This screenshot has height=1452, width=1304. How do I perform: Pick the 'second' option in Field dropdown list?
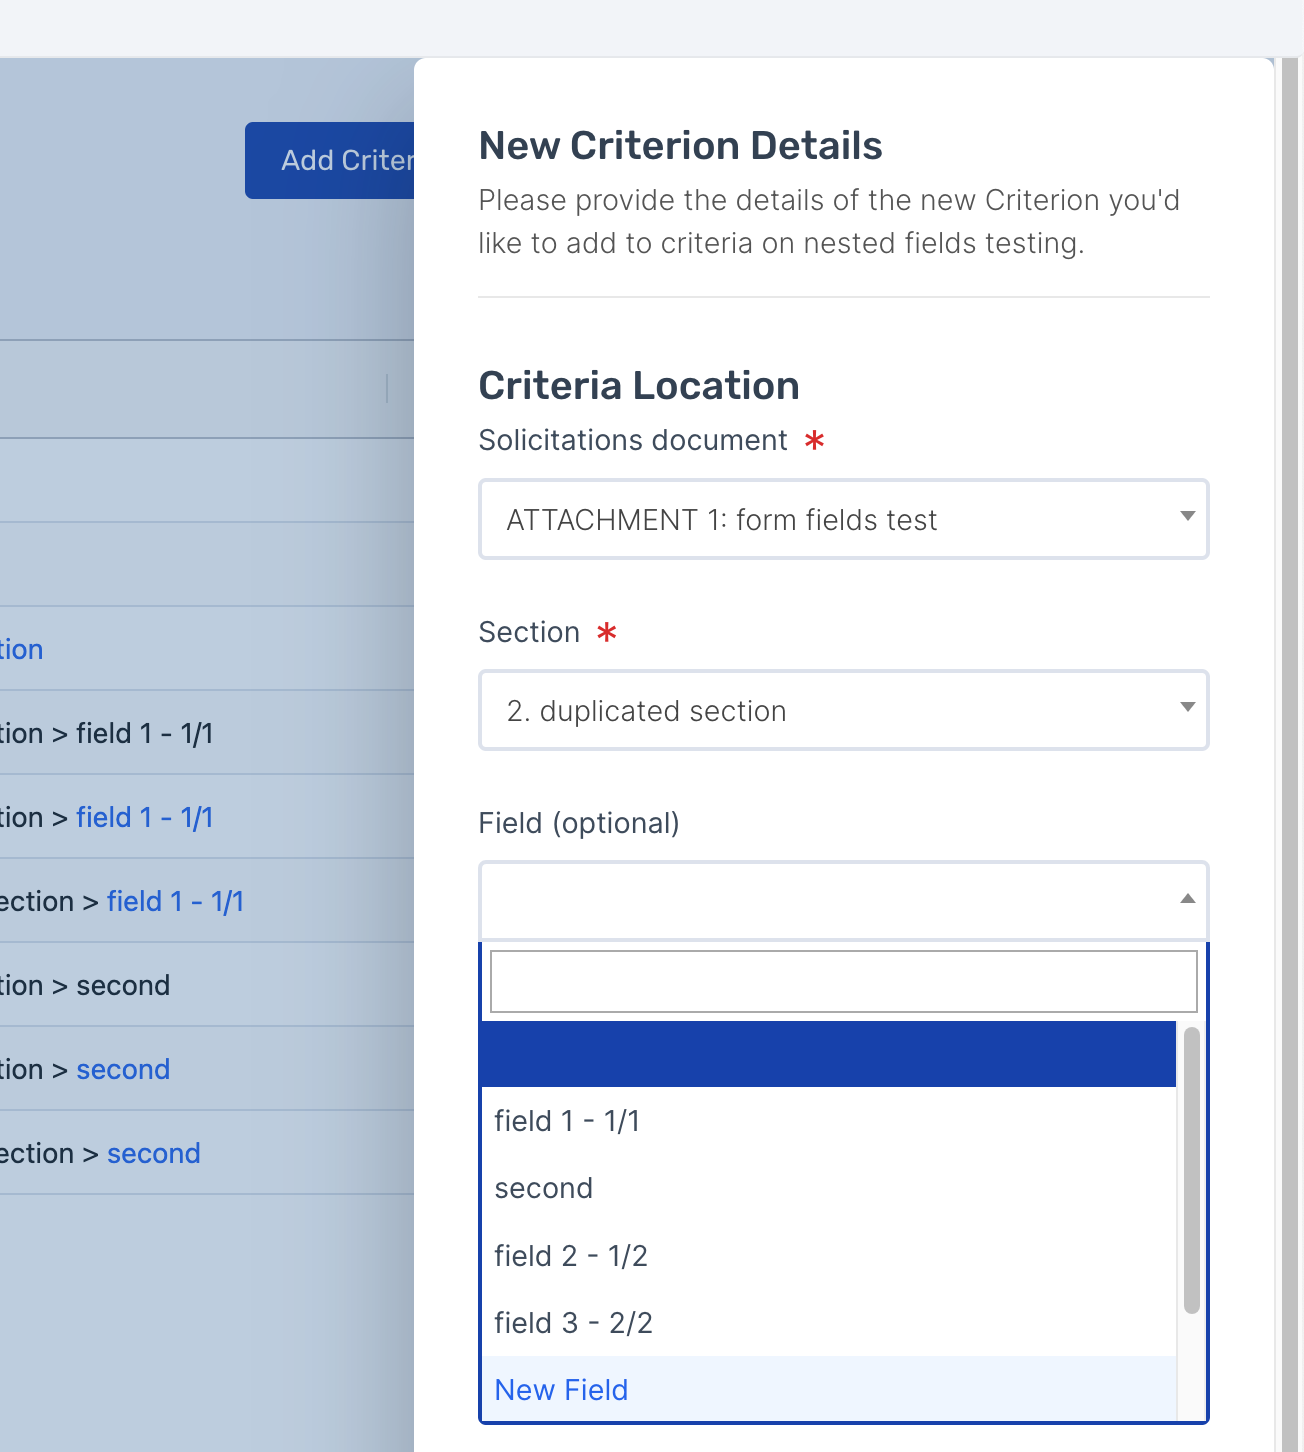[x=544, y=1188]
